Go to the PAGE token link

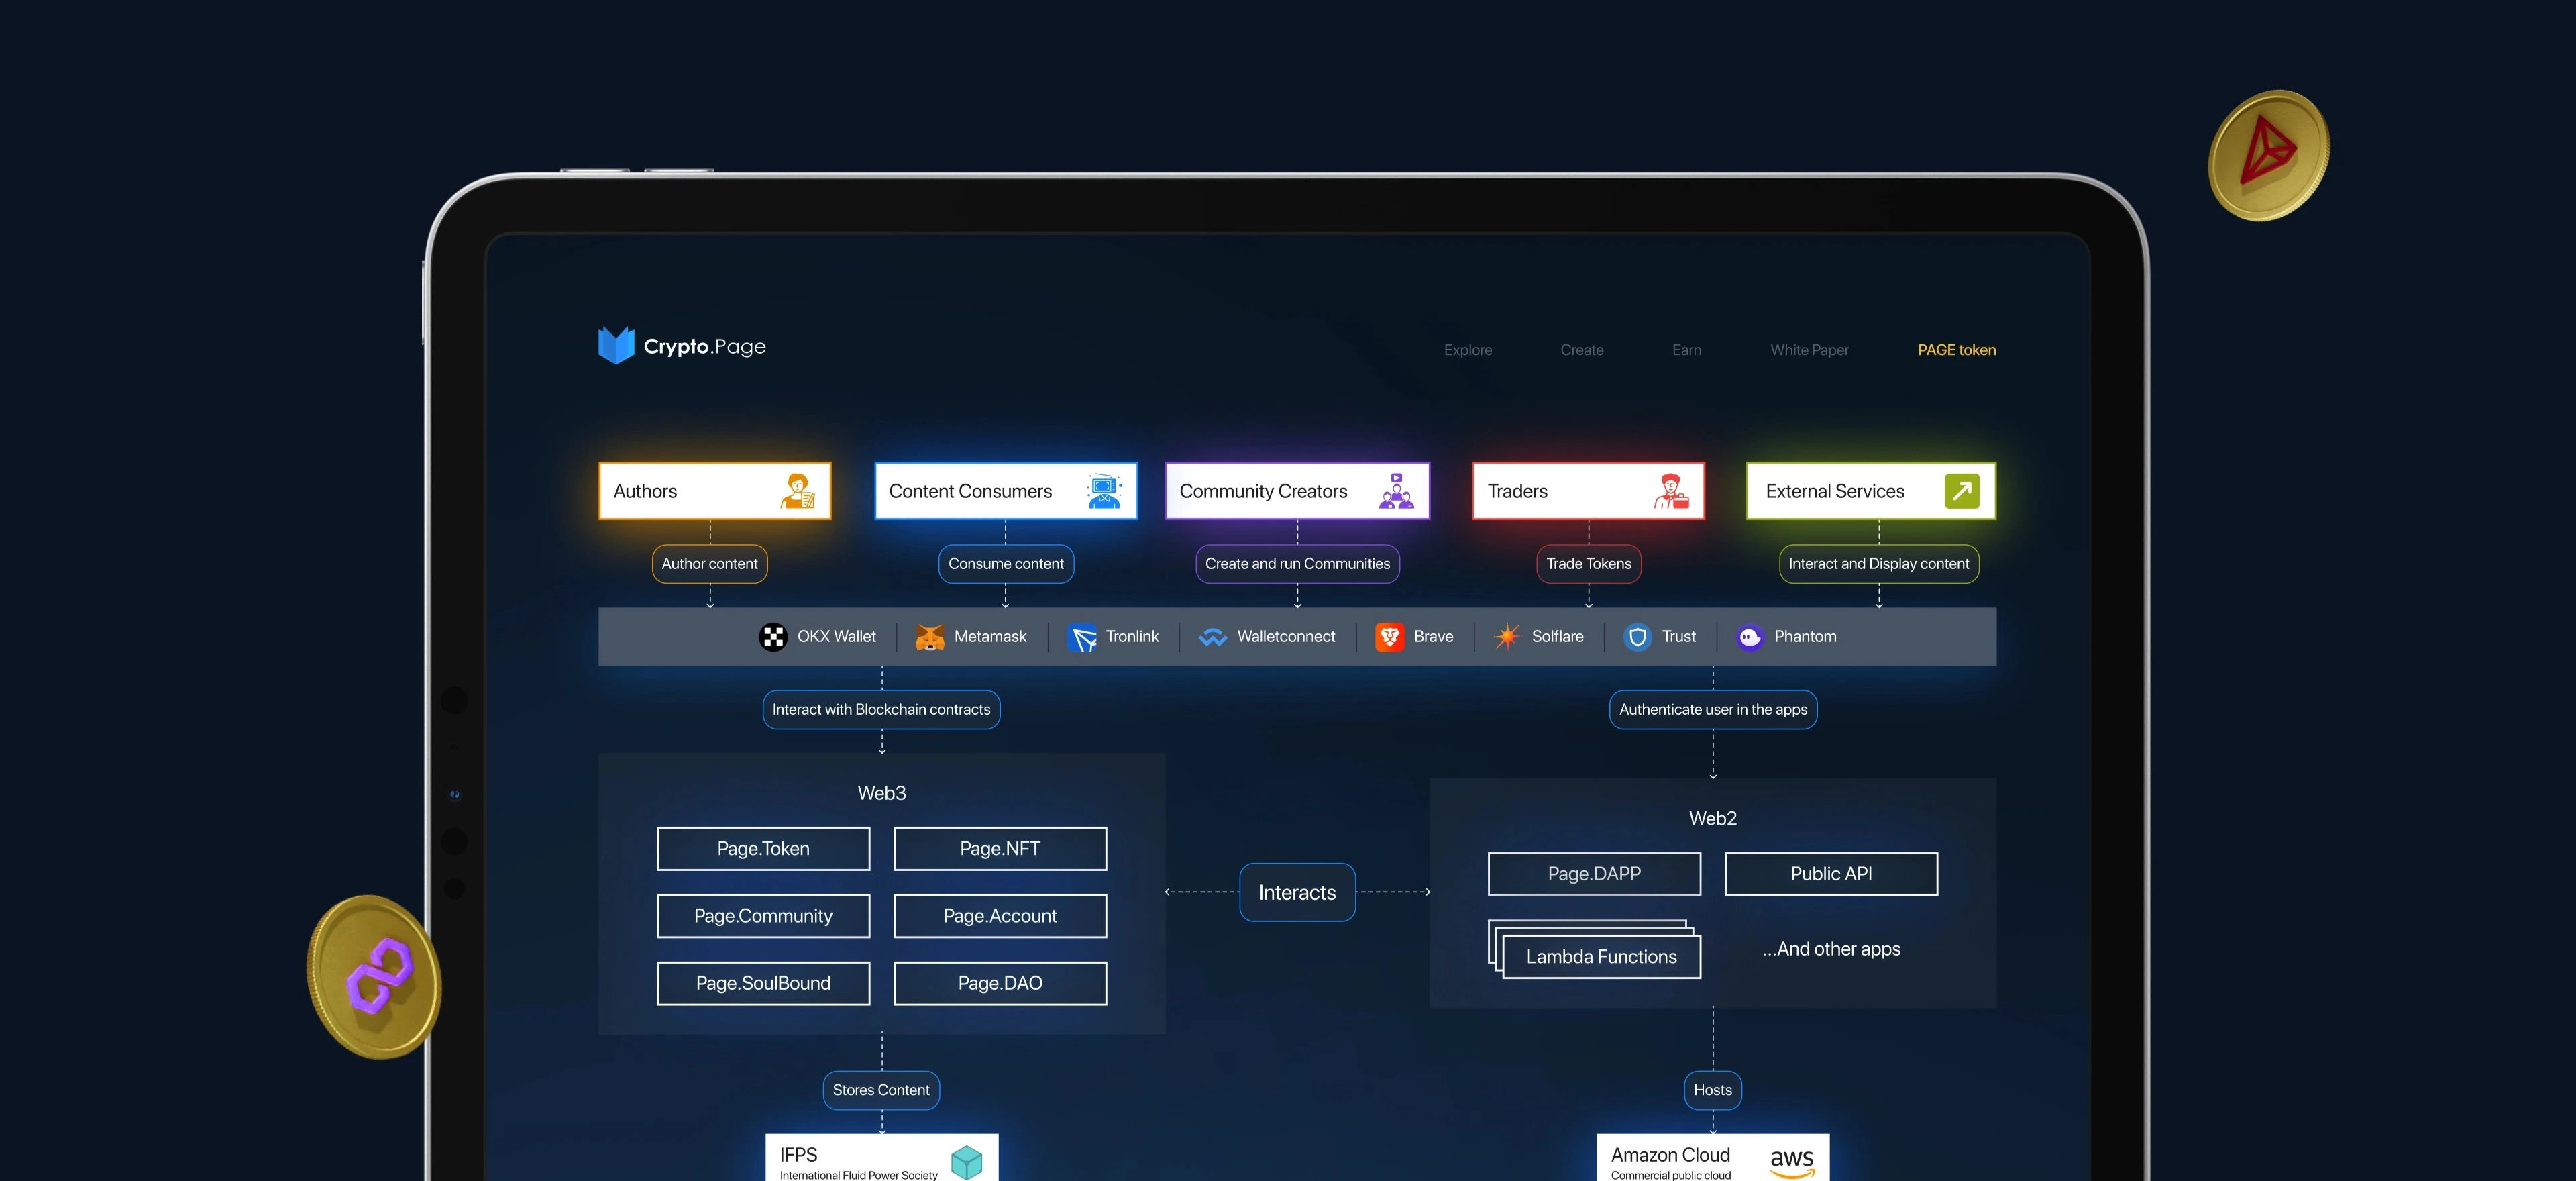[1955, 350]
